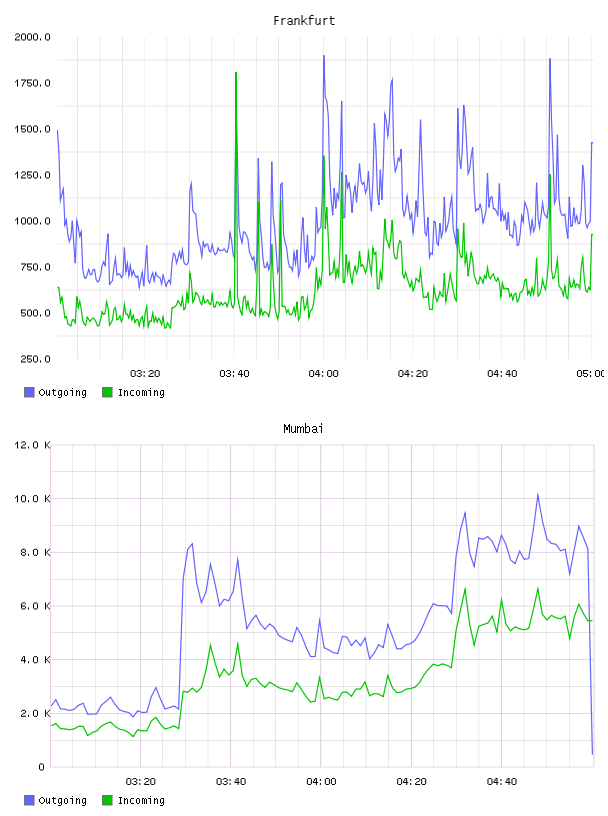Viewport: 608px width, 816px height.
Task: Click the 1250.0 y-axis label in Frankfurt chart
Action: [32, 175]
